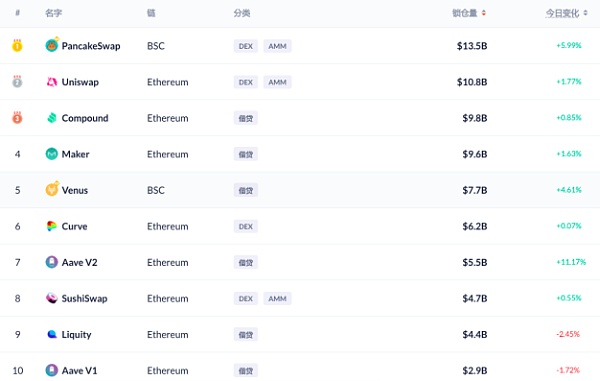This screenshot has width=600, height=381.
Task: Click the AMM tag on SushiSwap row
Action: [277, 298]
